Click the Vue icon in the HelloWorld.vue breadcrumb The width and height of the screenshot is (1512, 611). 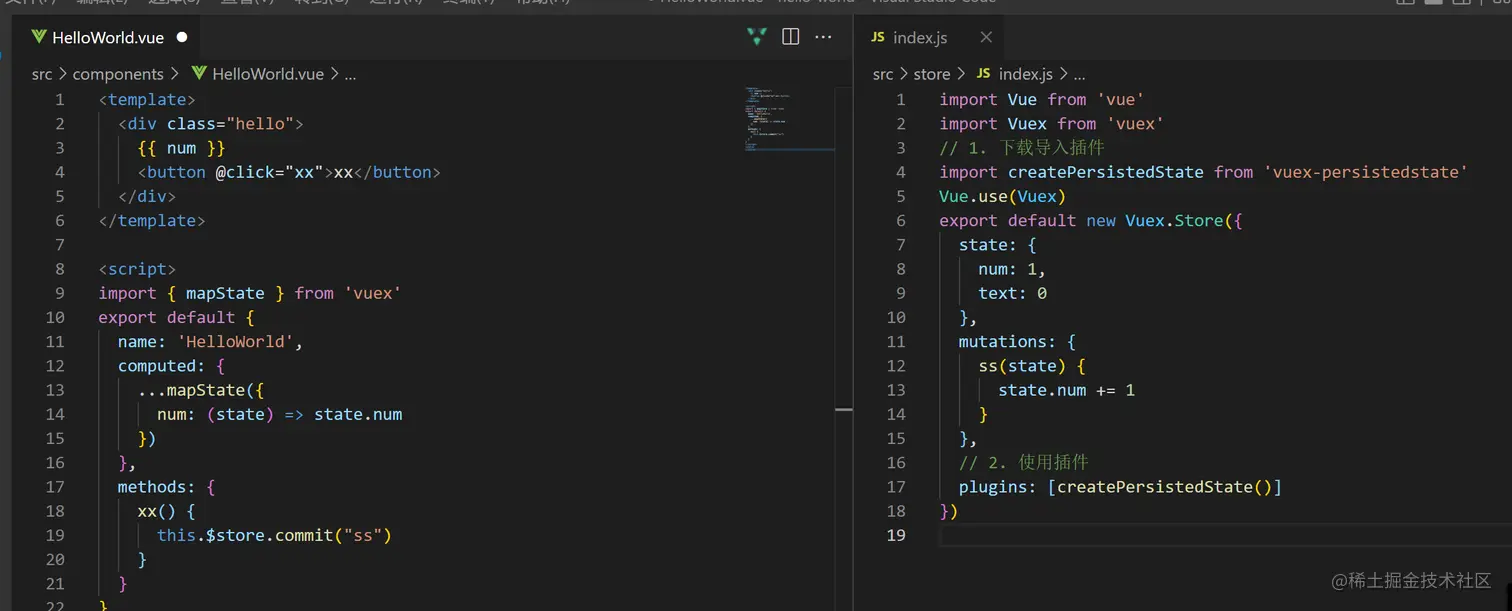point(198,74)
